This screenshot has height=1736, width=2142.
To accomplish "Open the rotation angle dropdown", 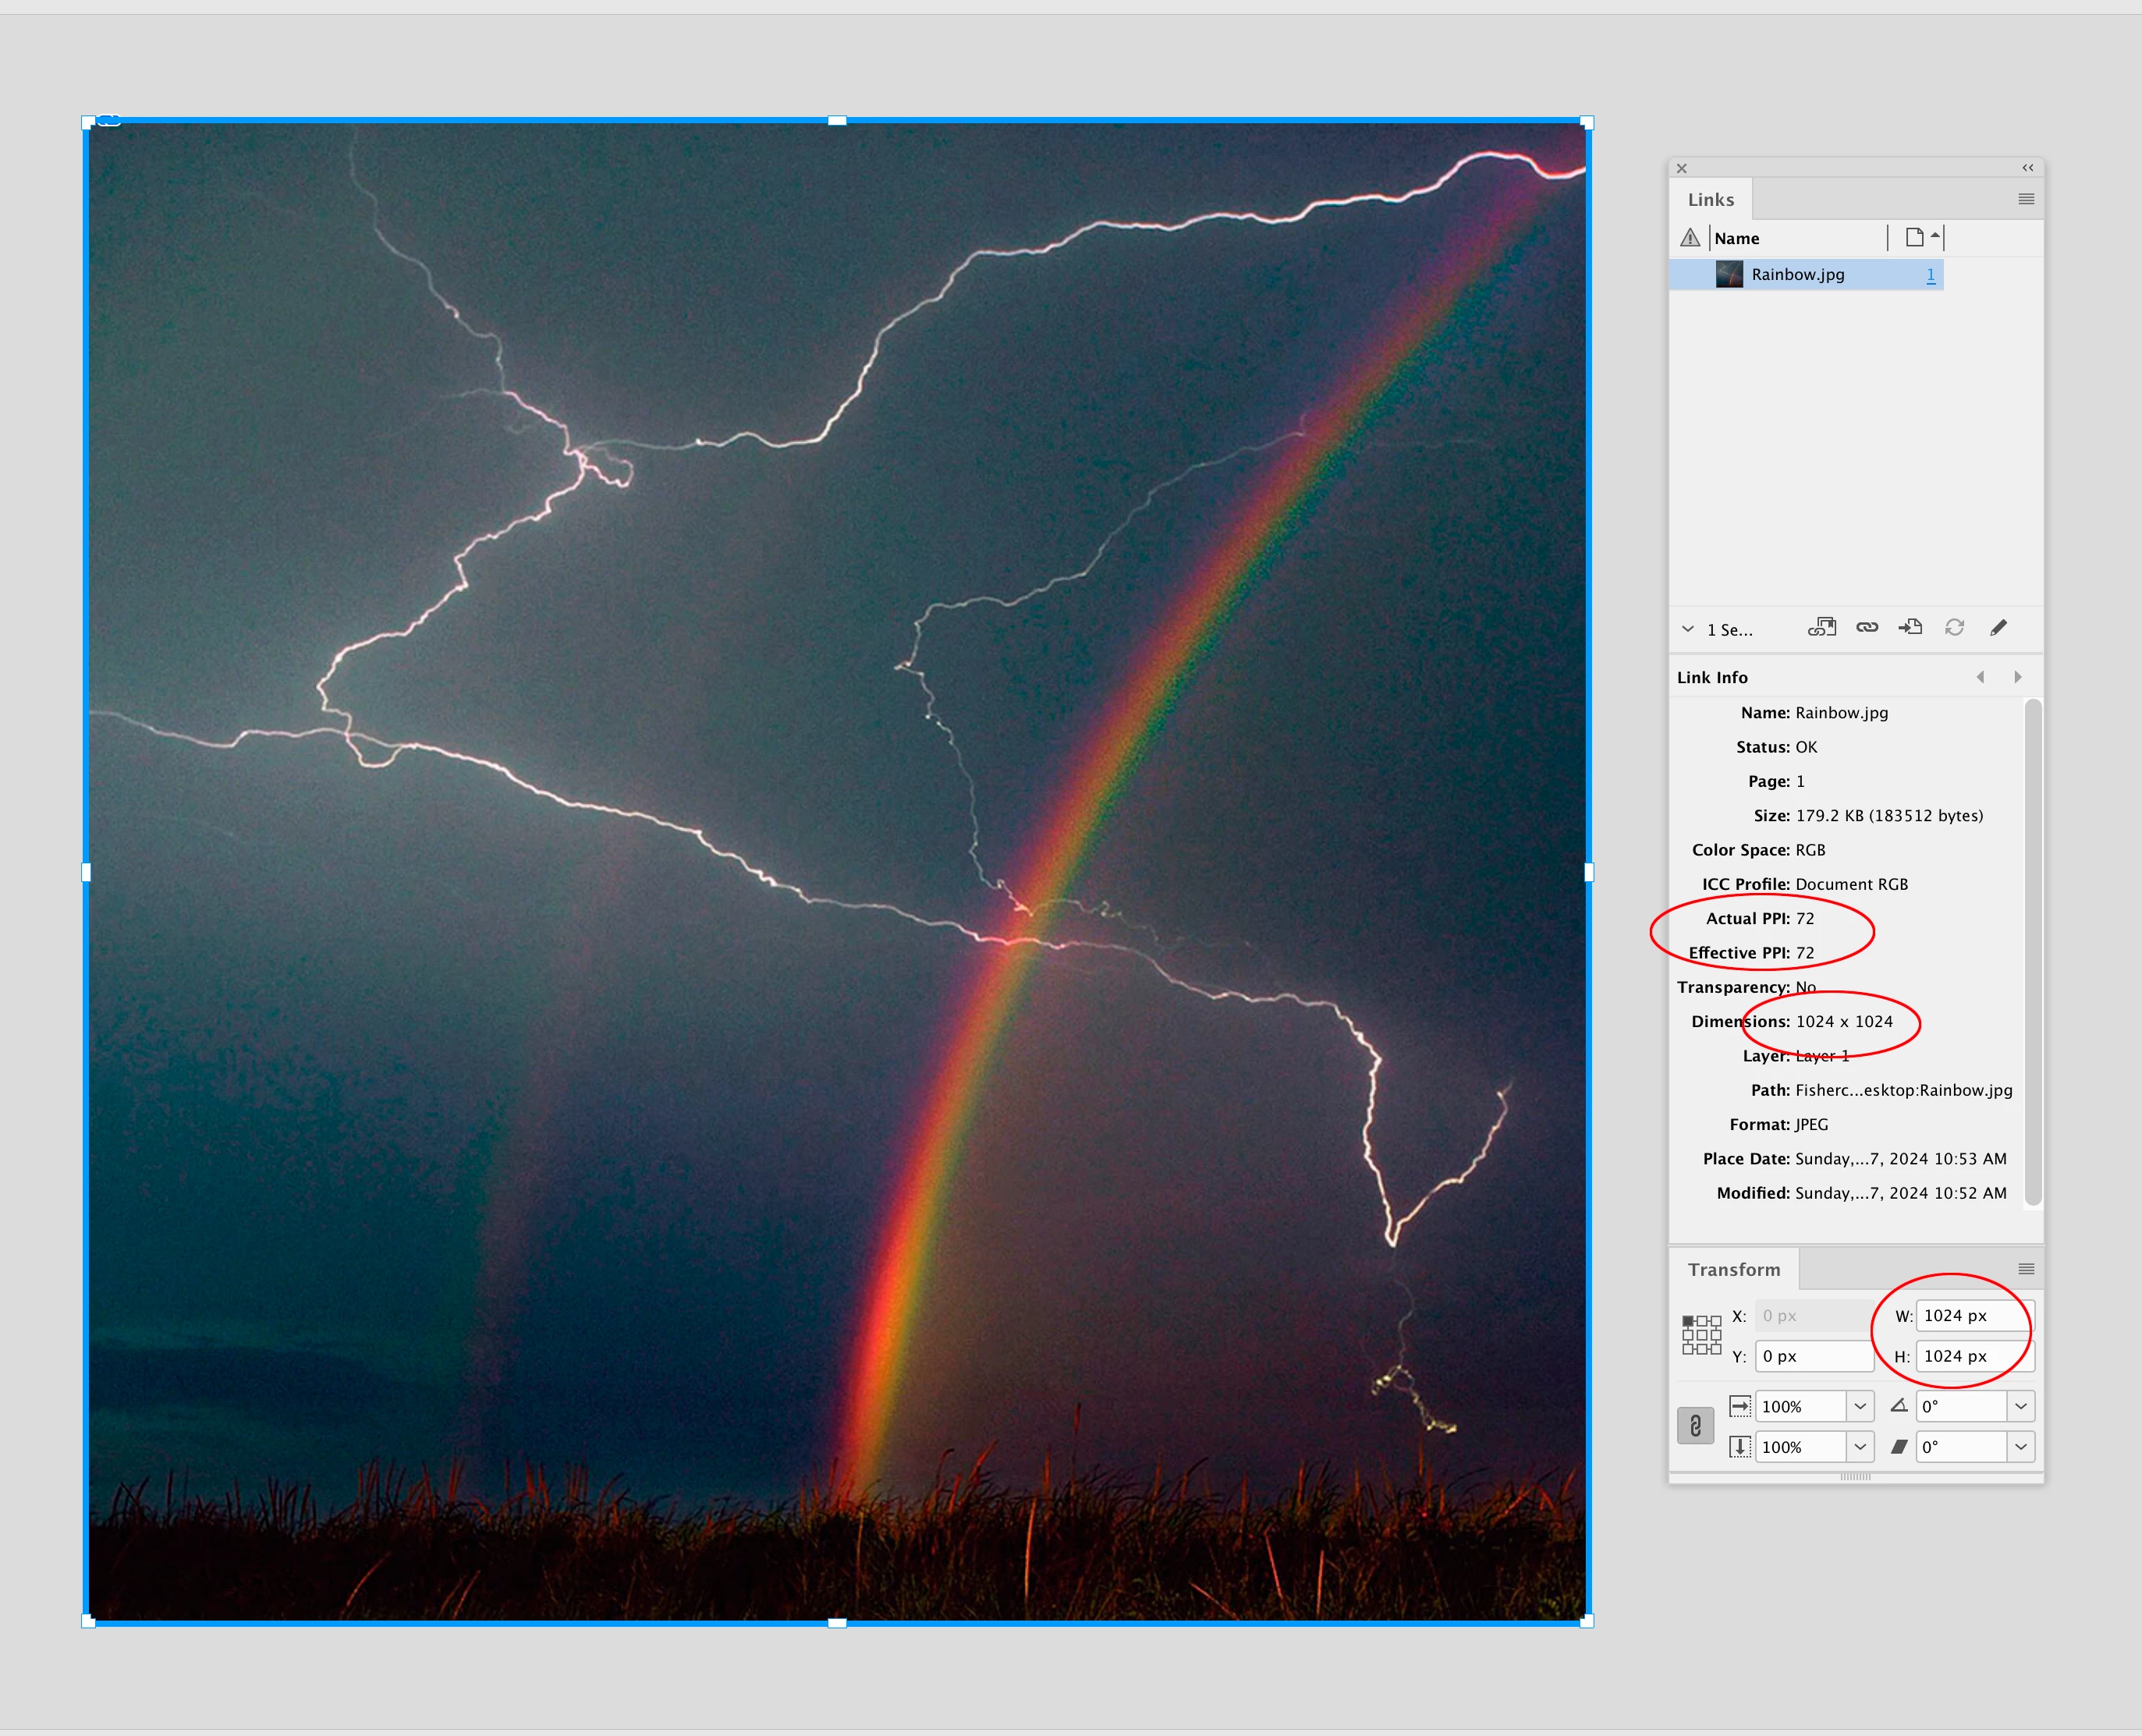I will point(2021,1406).
